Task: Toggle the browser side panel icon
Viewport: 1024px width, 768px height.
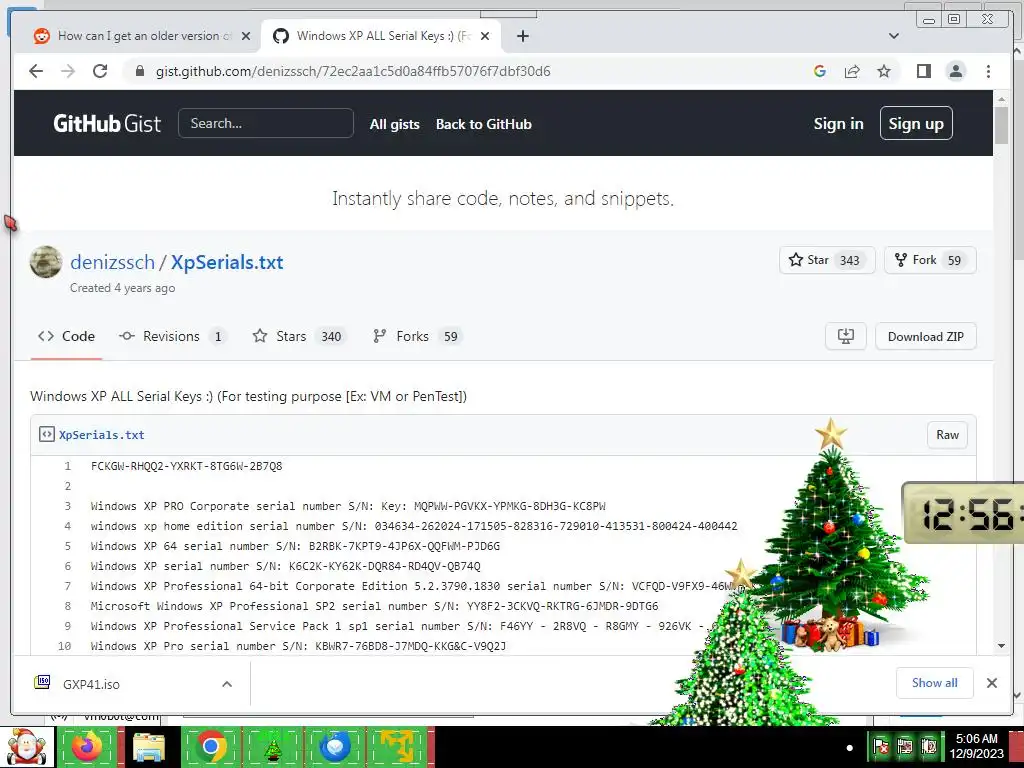Action: coord(923,71)
